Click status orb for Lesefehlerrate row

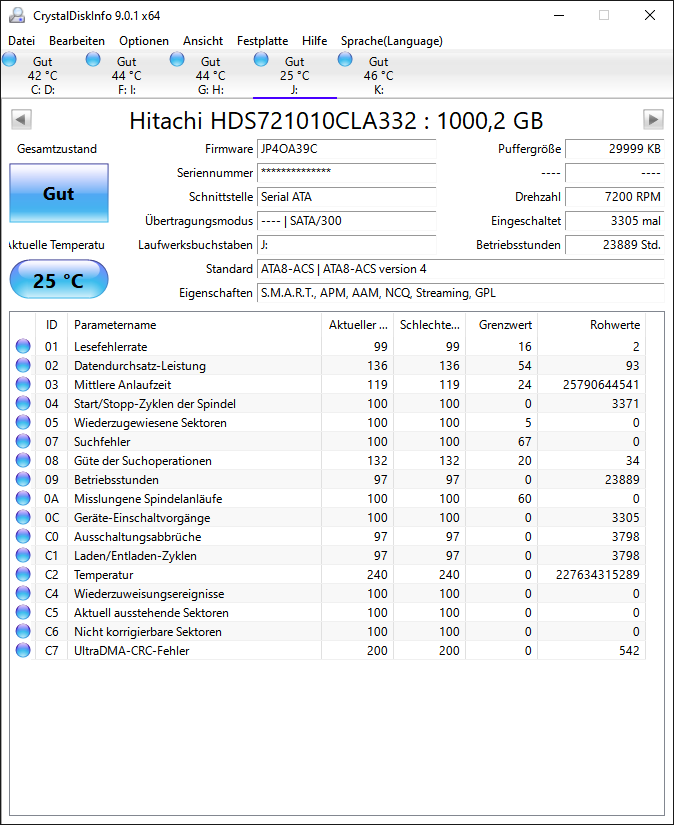[x=23, y=346]
